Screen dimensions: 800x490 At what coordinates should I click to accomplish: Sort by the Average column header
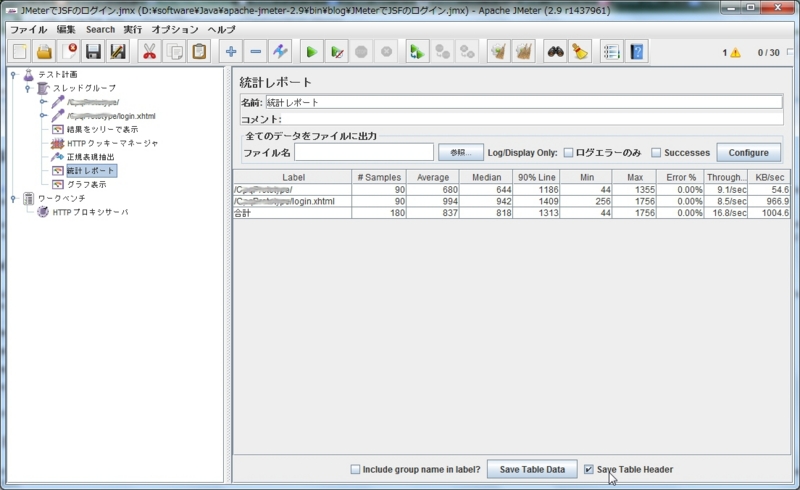(x=433, y=177)
